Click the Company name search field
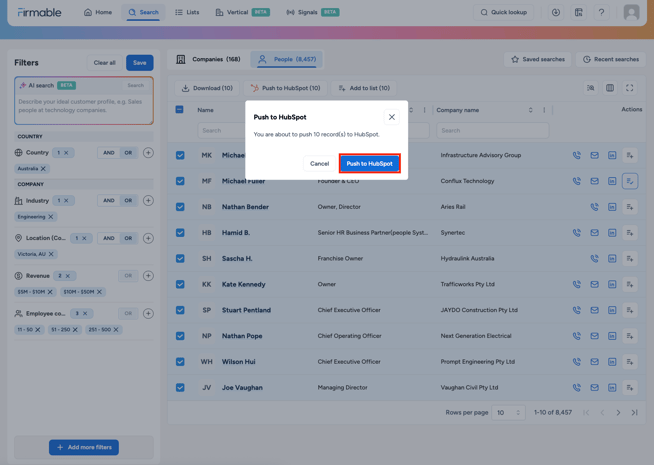 493,131
